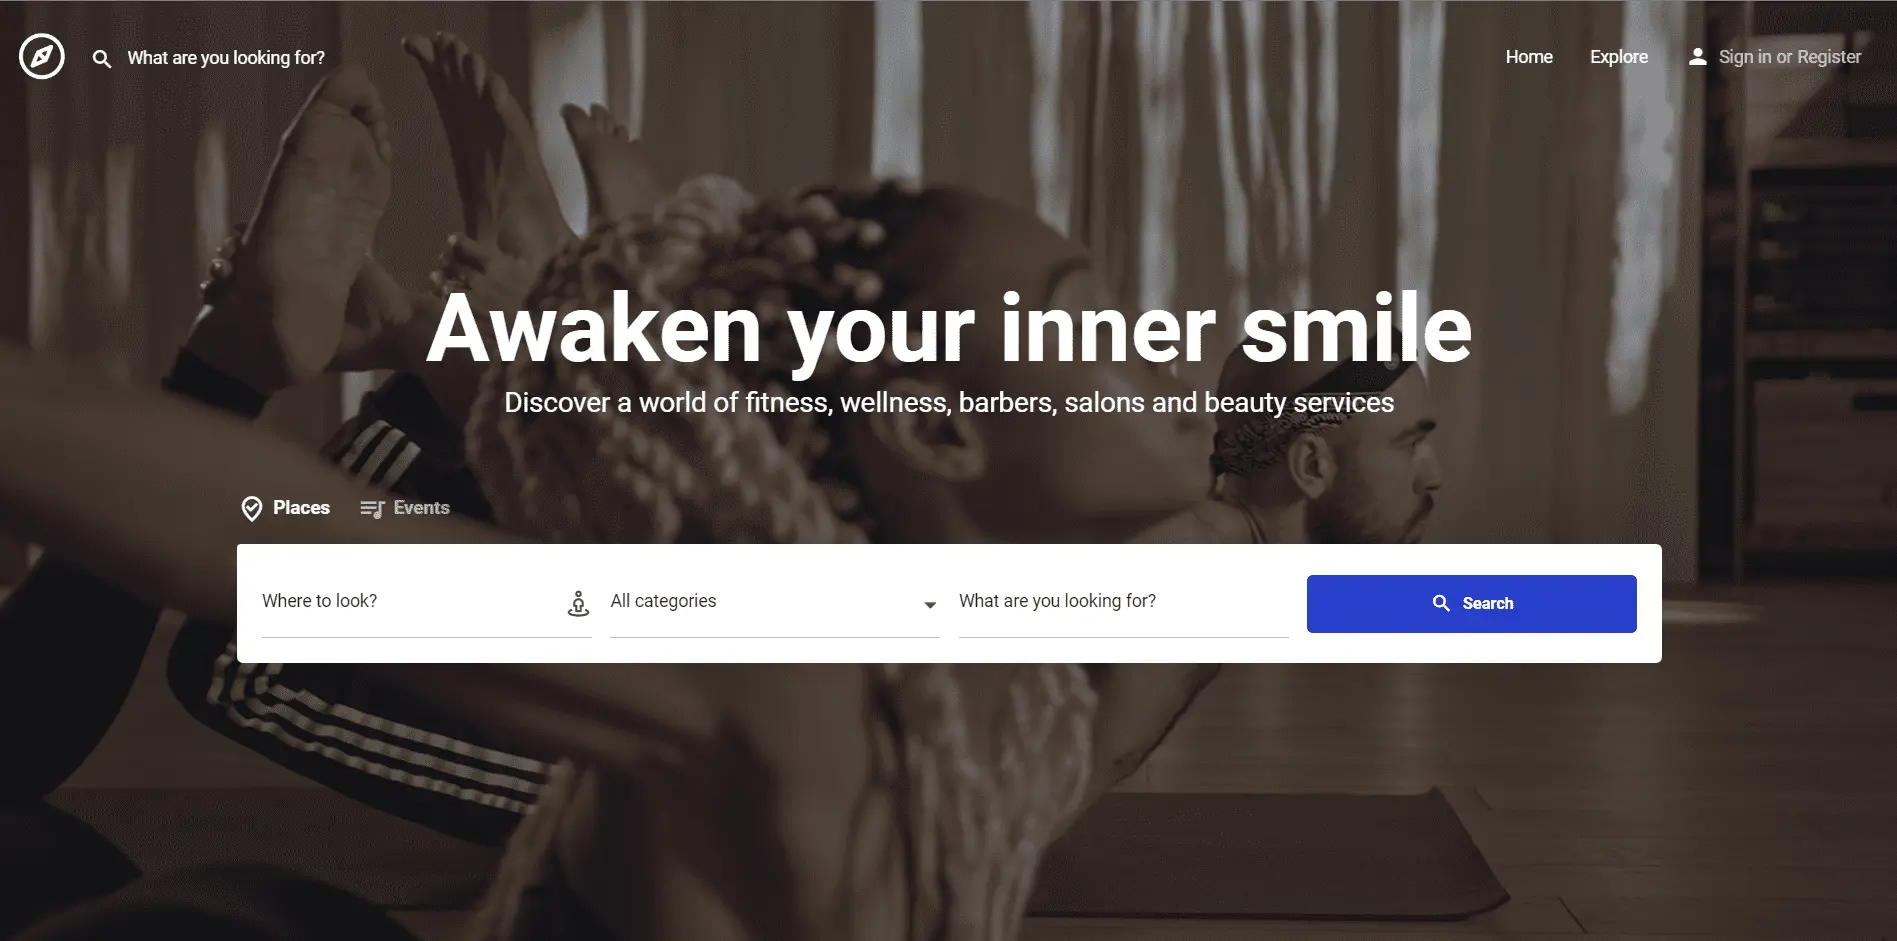Viewport: 1897px width, 941px height.
Task: Open the Explore menu link
Action: [x=1619, y=57]
